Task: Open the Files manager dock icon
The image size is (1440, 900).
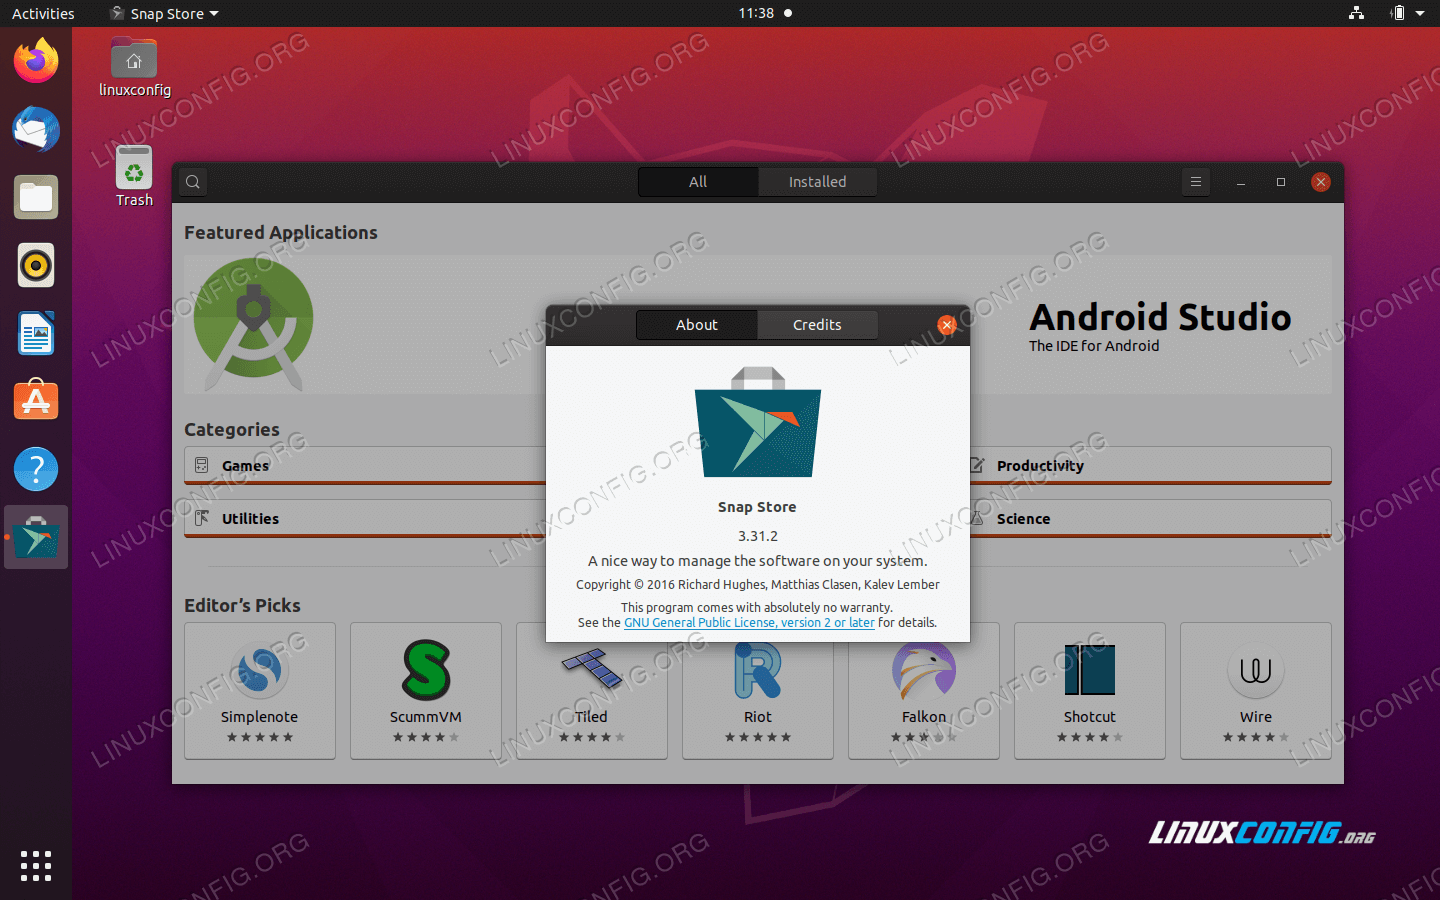Action: (x=36, y=197)
